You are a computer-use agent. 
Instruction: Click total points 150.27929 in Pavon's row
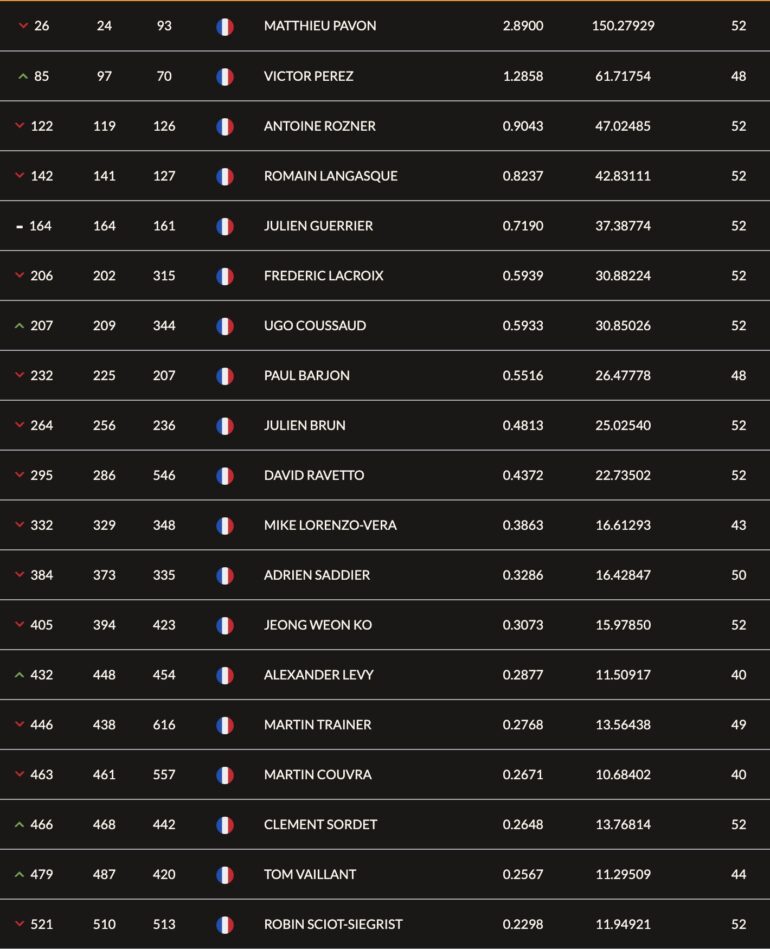623,26
